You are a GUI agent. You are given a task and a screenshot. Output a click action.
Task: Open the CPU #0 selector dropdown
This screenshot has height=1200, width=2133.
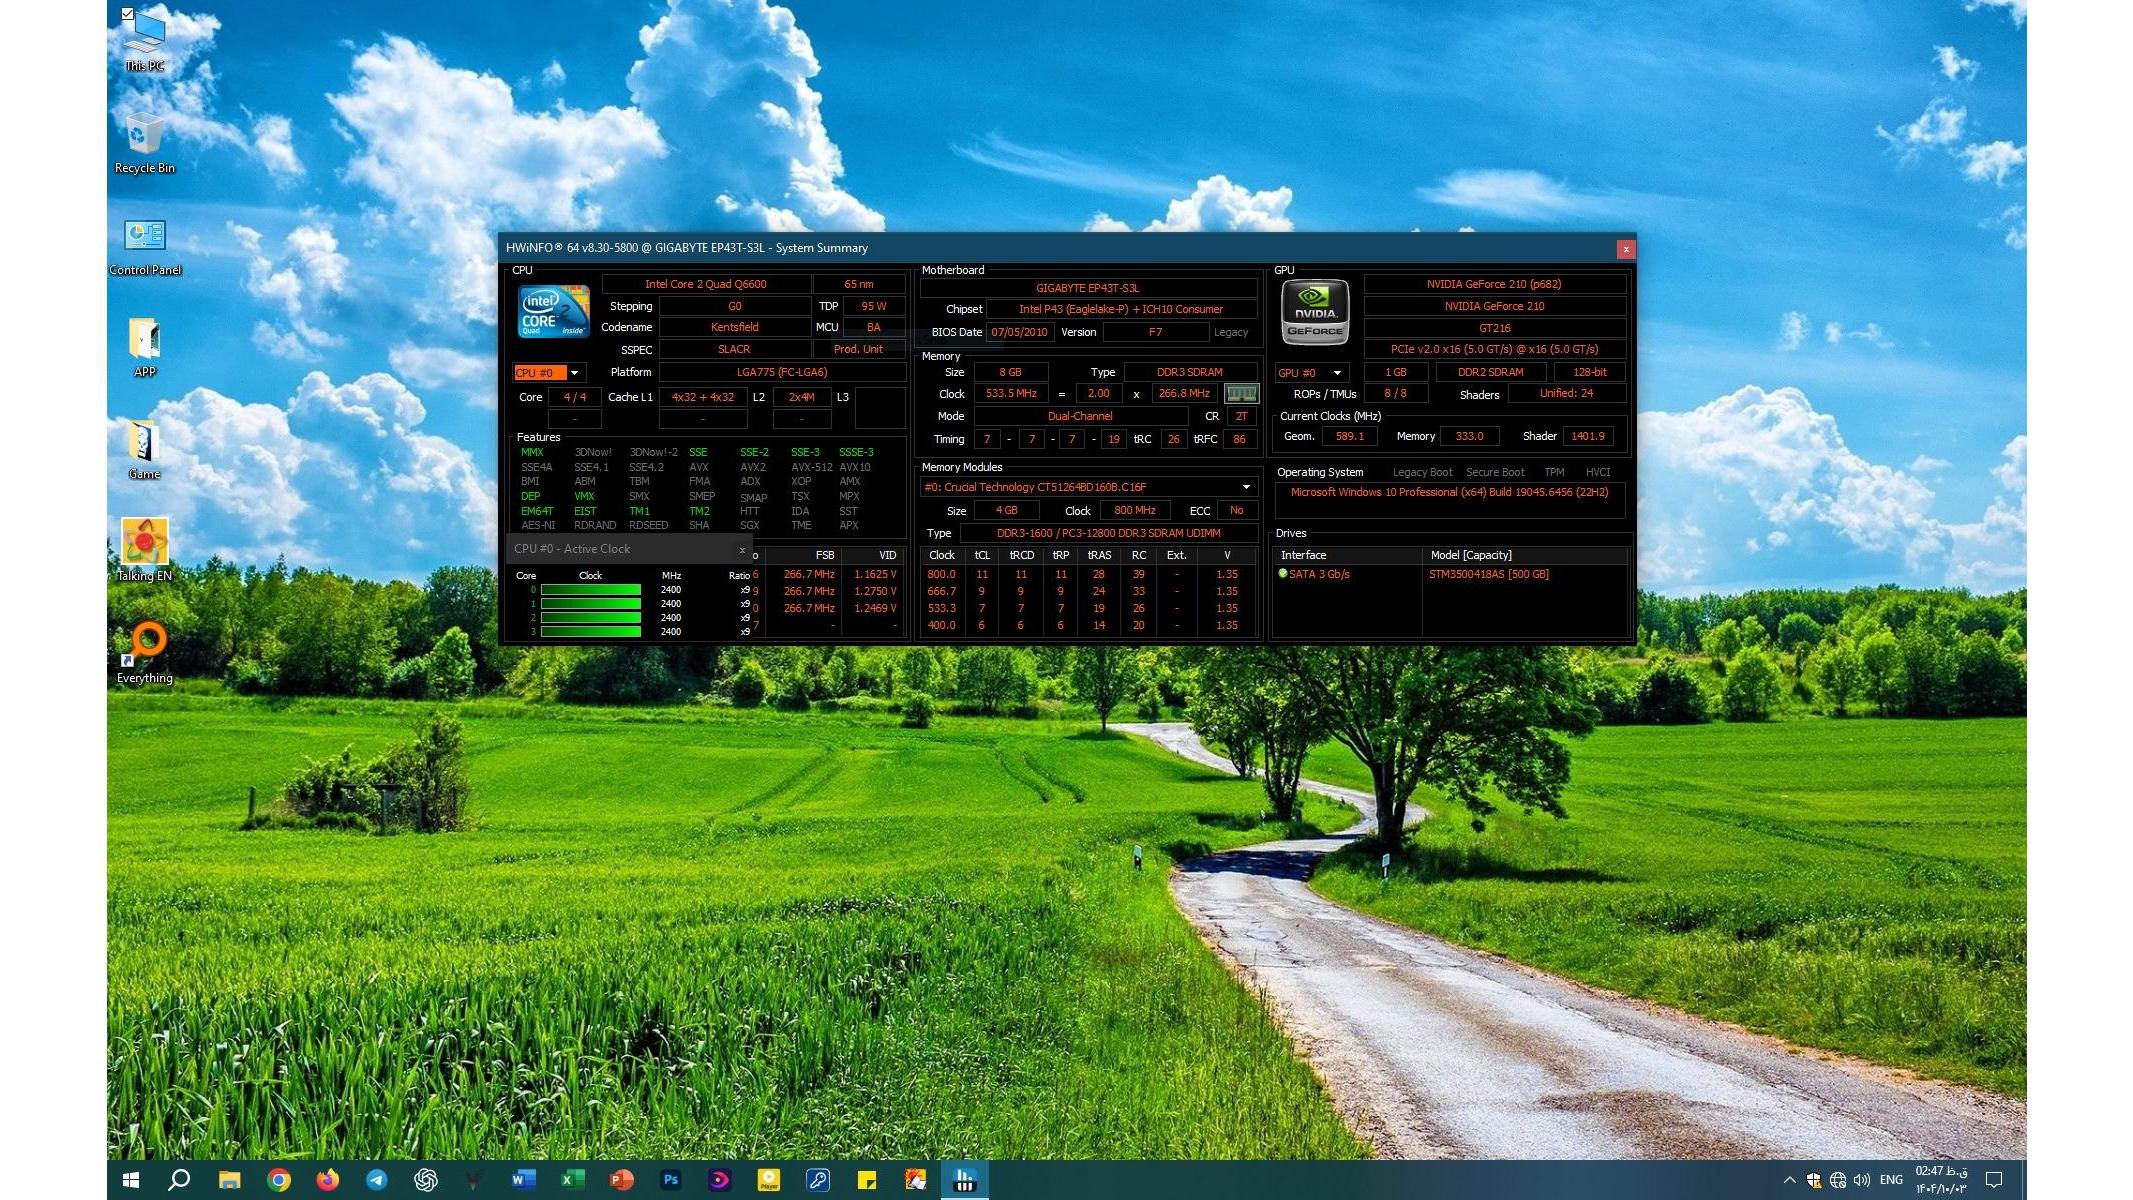[x=574, y=373]
